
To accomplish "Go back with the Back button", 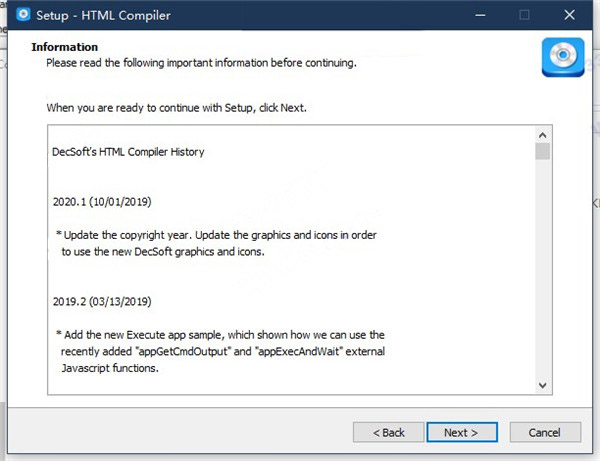I will (x=388, y=432).
